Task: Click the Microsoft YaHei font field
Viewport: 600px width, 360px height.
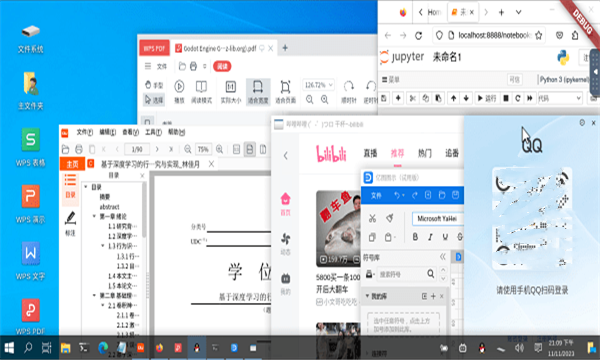Action: click(437, 218)
